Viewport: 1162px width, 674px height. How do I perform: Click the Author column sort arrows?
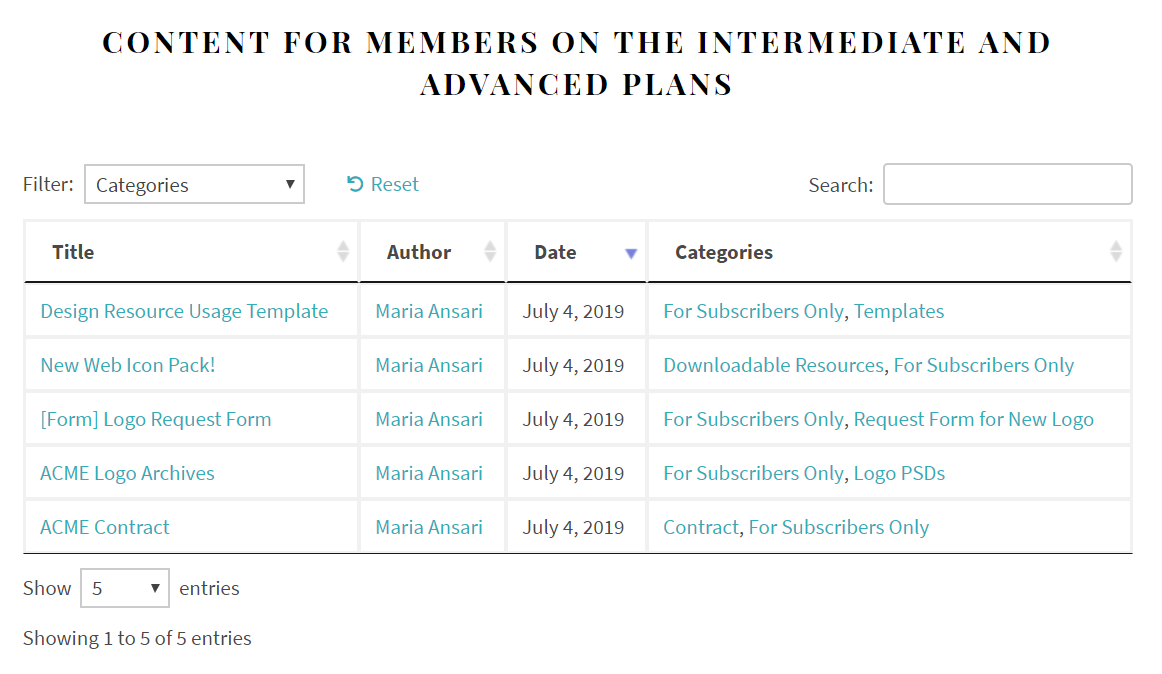point(490,251)
